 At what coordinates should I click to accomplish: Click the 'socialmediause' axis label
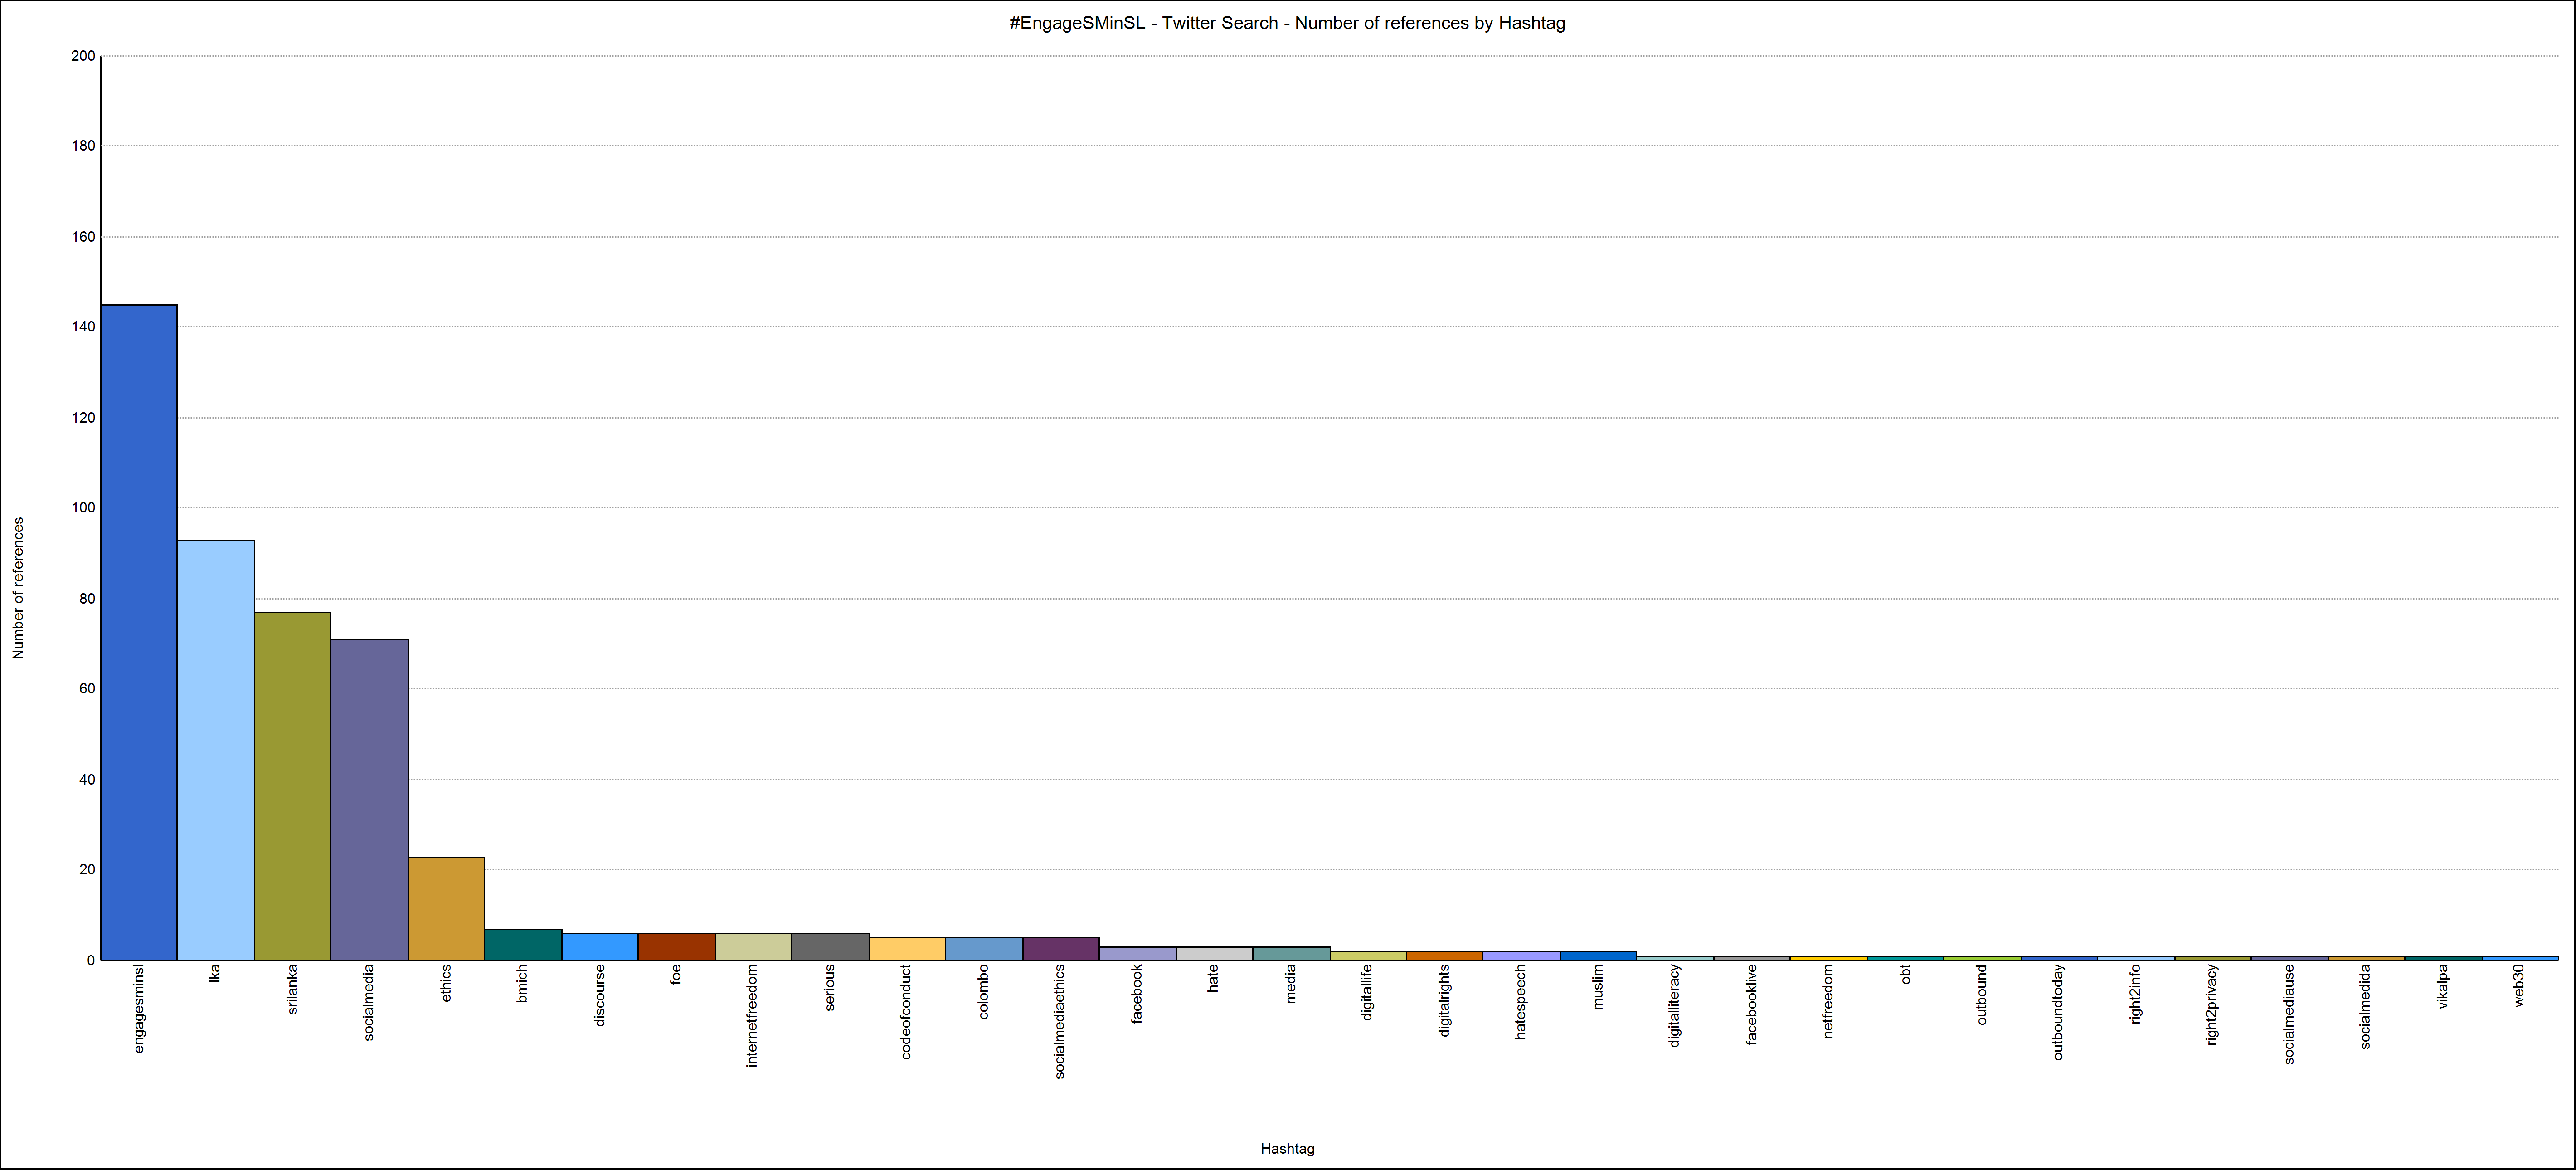(2290, 1014)
